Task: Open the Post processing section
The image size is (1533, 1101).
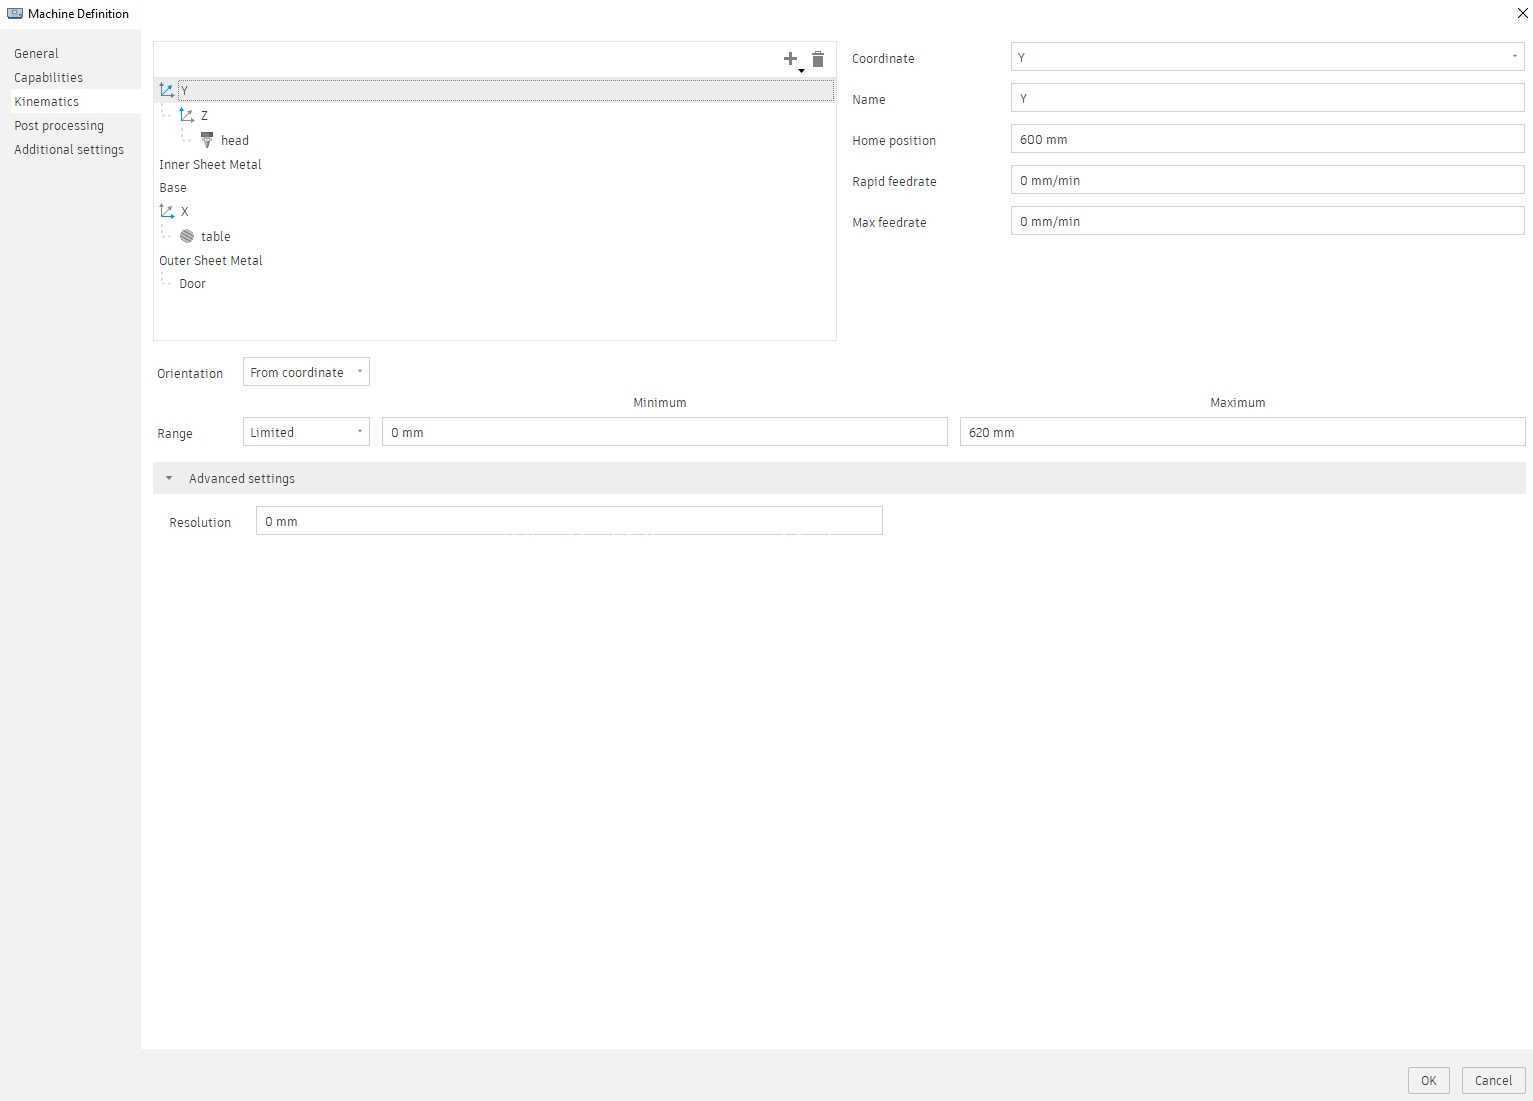Action: (x=59, y=126)
